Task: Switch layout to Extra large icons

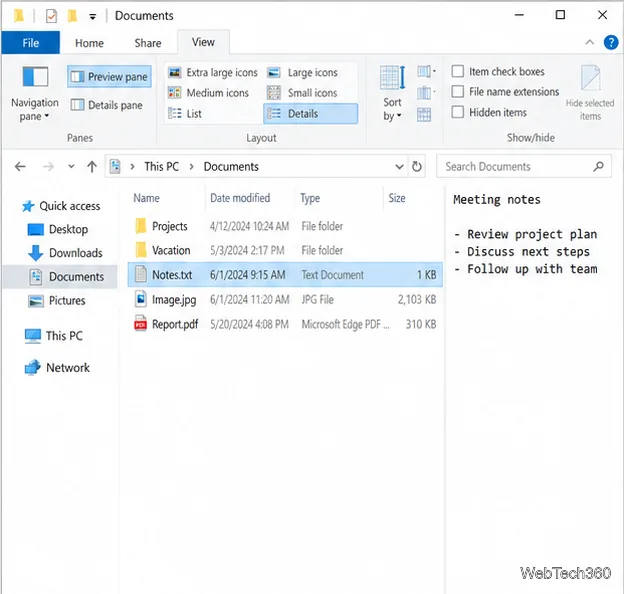Action: point(213,72)
